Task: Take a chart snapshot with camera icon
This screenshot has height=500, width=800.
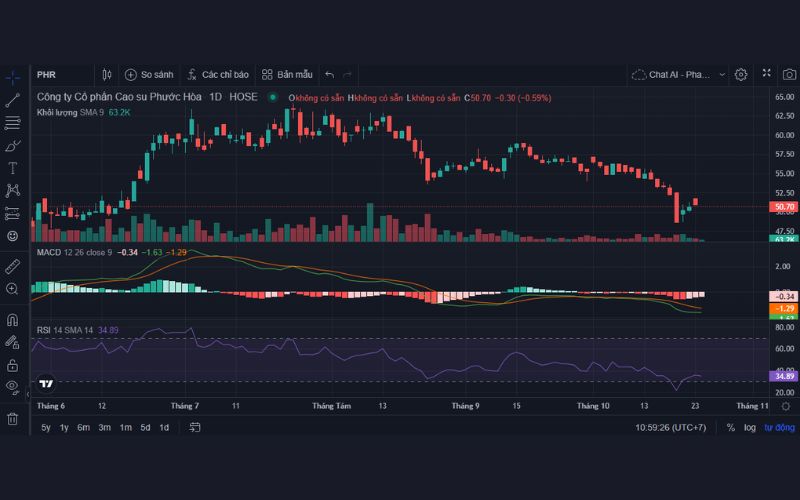Action: pyautogui.click(x=789, y=74)
